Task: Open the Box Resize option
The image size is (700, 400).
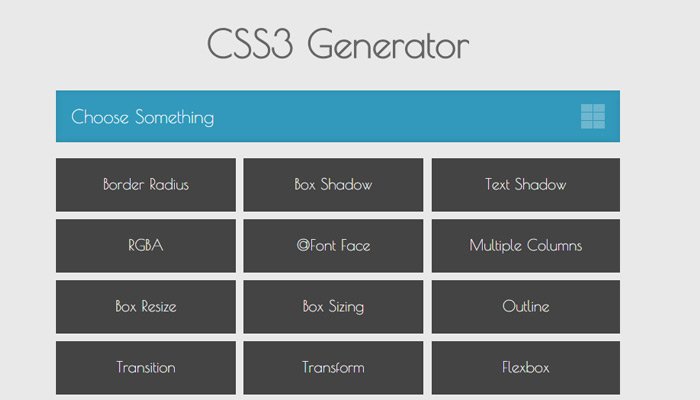Action: coord(146,307)
